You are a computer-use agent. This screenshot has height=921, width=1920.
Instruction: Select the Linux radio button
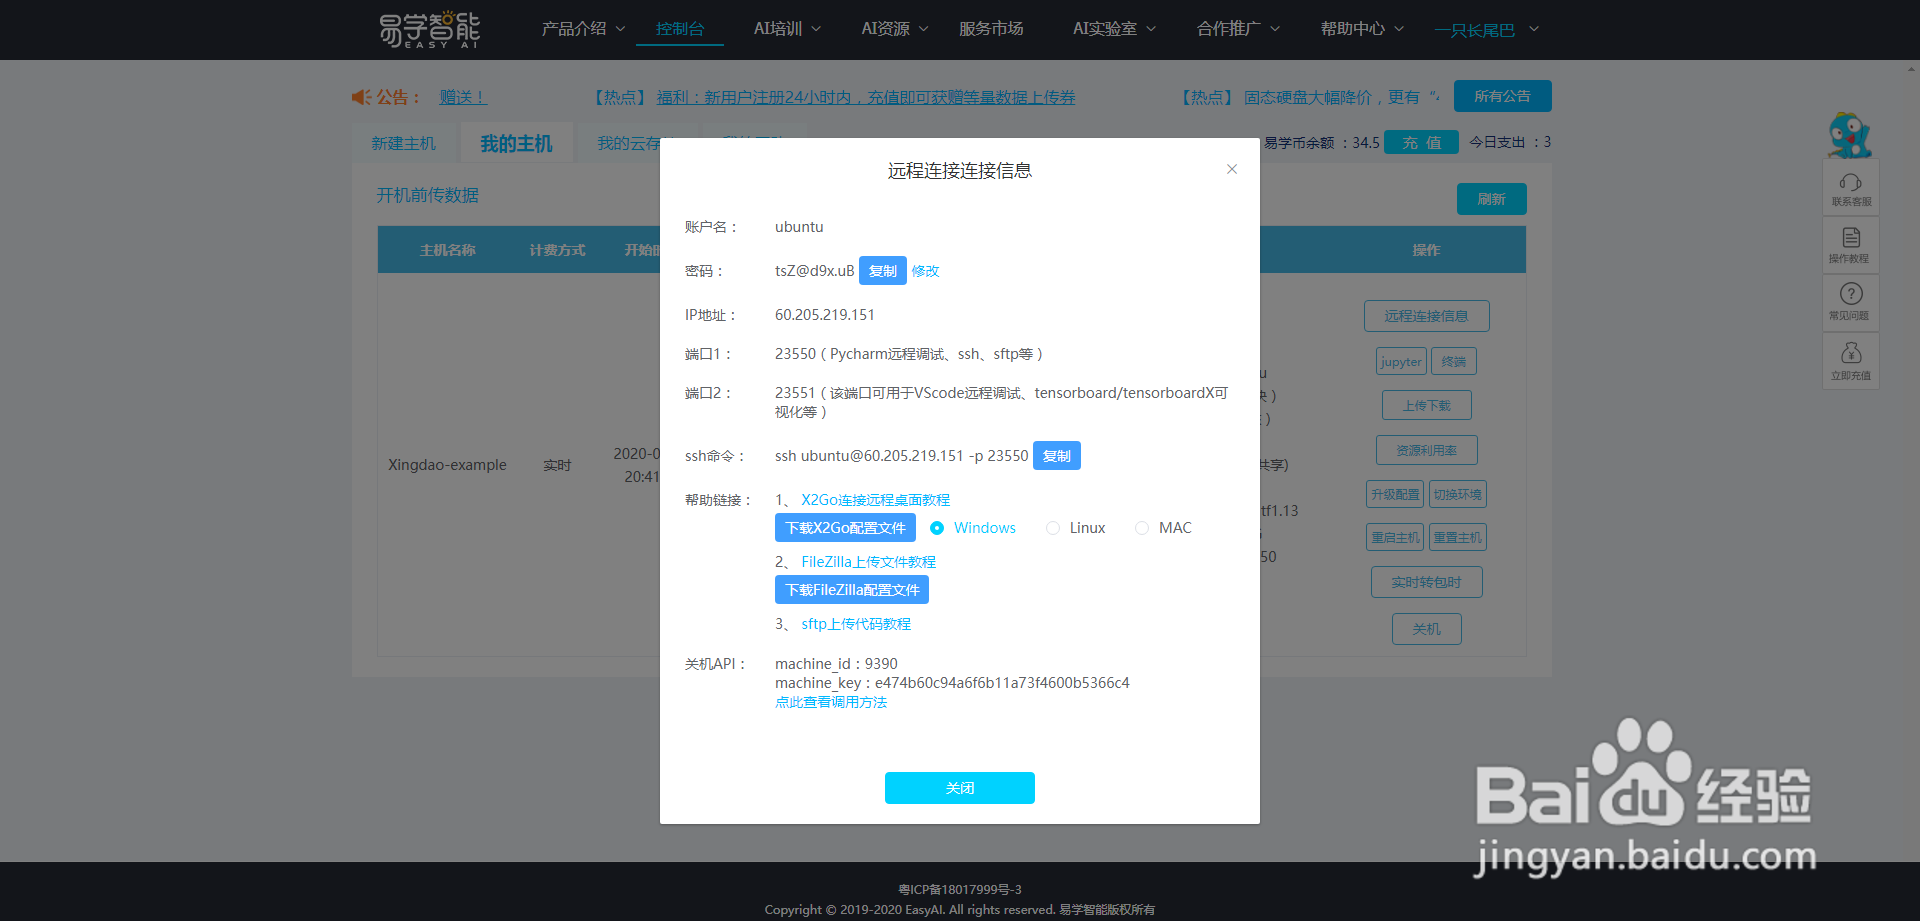[1052, 527]
